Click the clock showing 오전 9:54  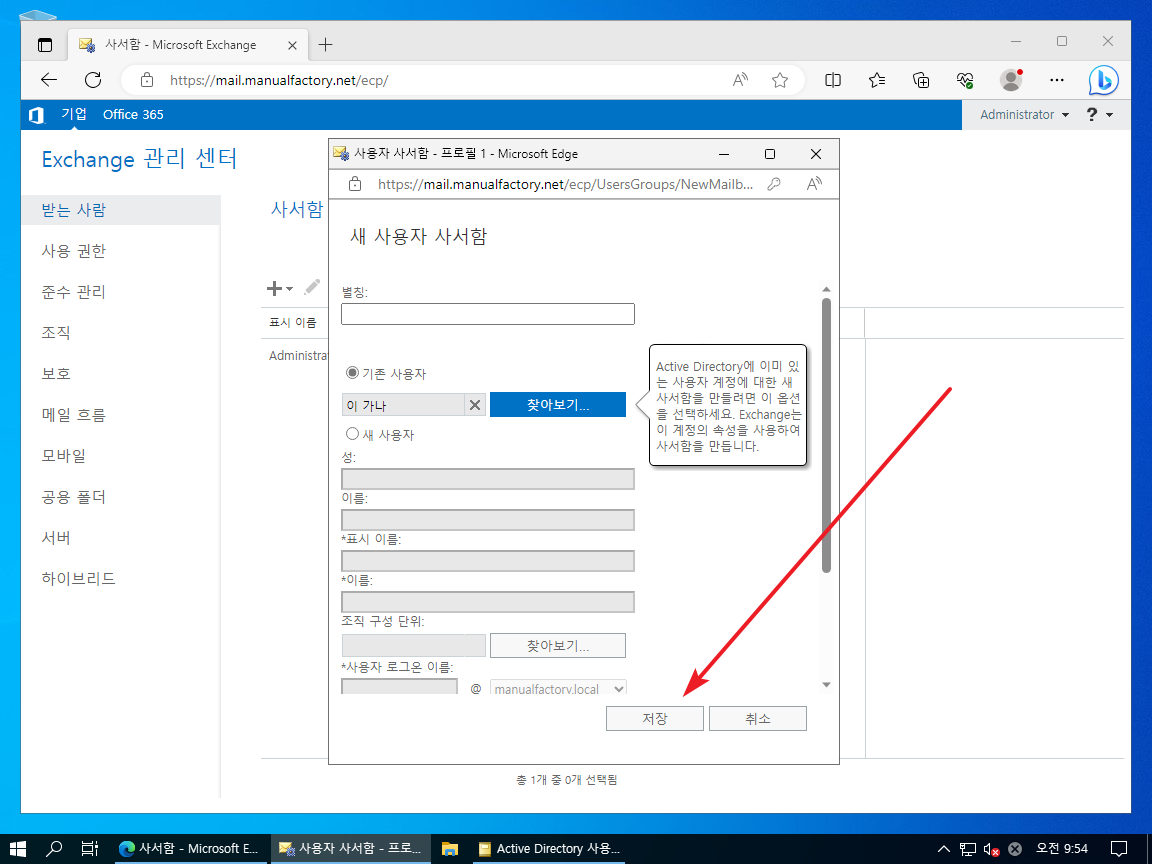click(1062, 849)
